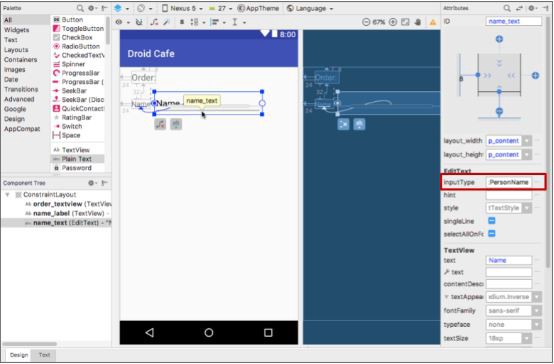Viewport: 554px width, 364px height.
Task: Click the inputType field showing PersonName
Action: click(508, 182)
